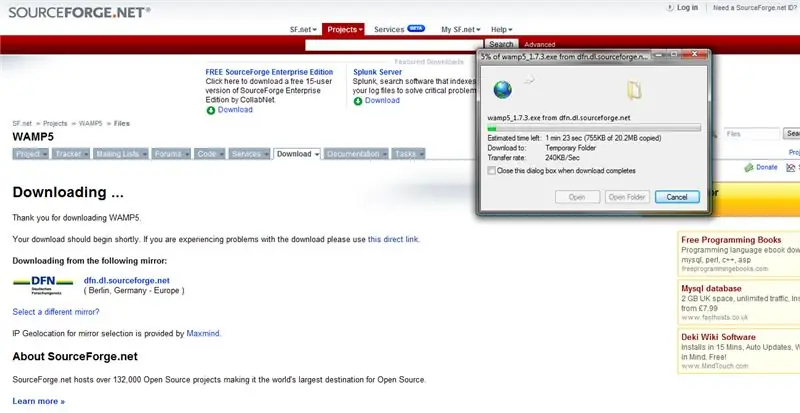Select the Download tab
The width and height of the screenshot is (800, 413).
point(297,154)
